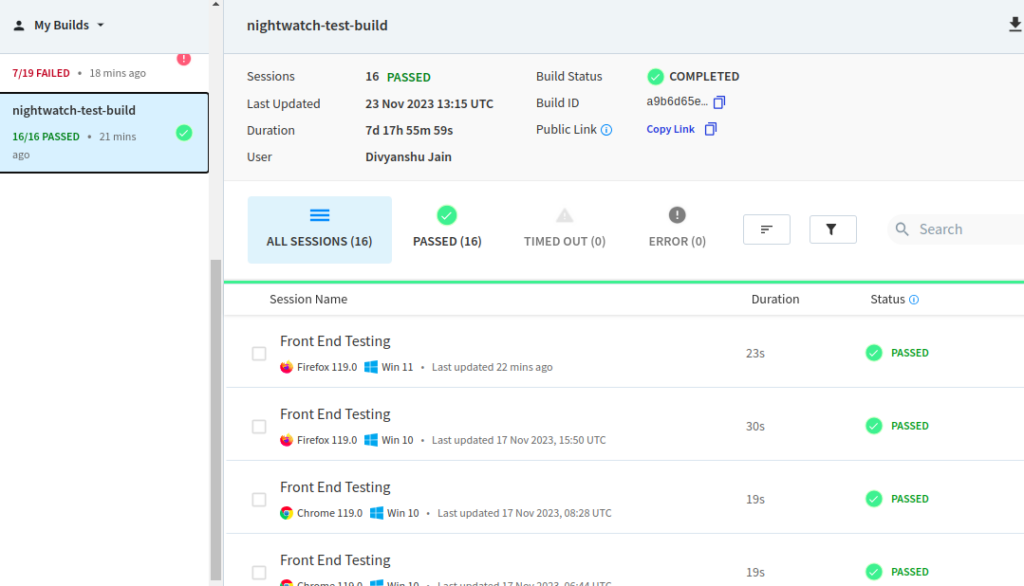Copy the Build ID using the copy icon

click(x=719, y=103)
